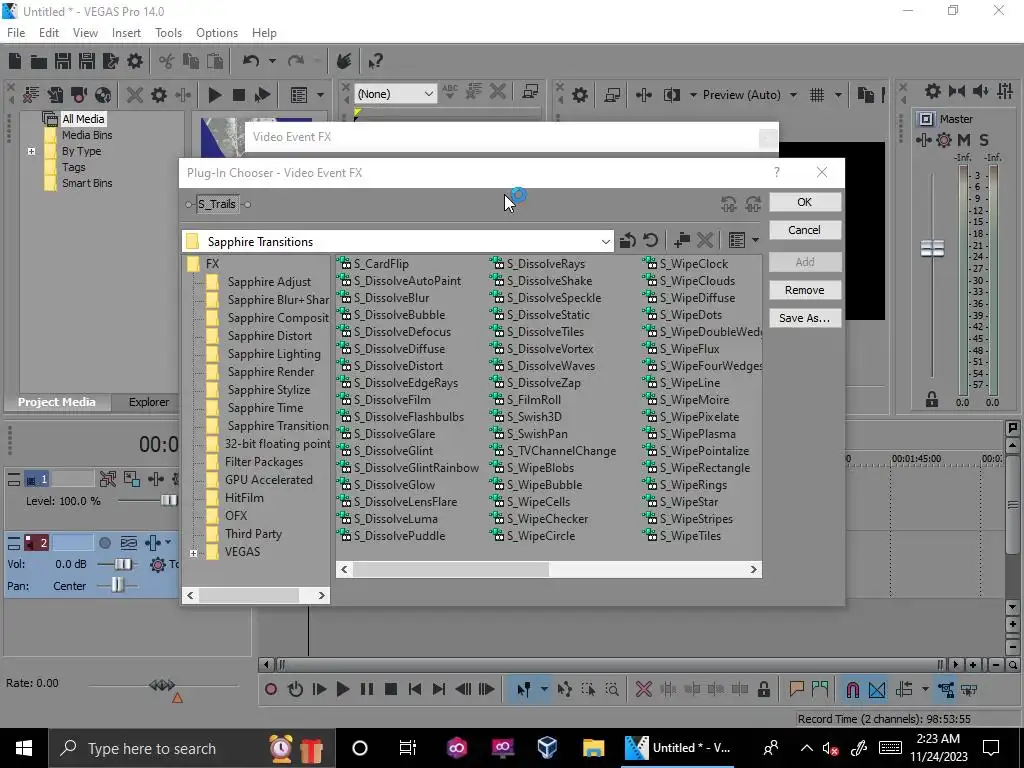The height and width of the screenshot is (768, 1024).
Task: Open project Properties gear icon
Action: [x=135, y=61]
